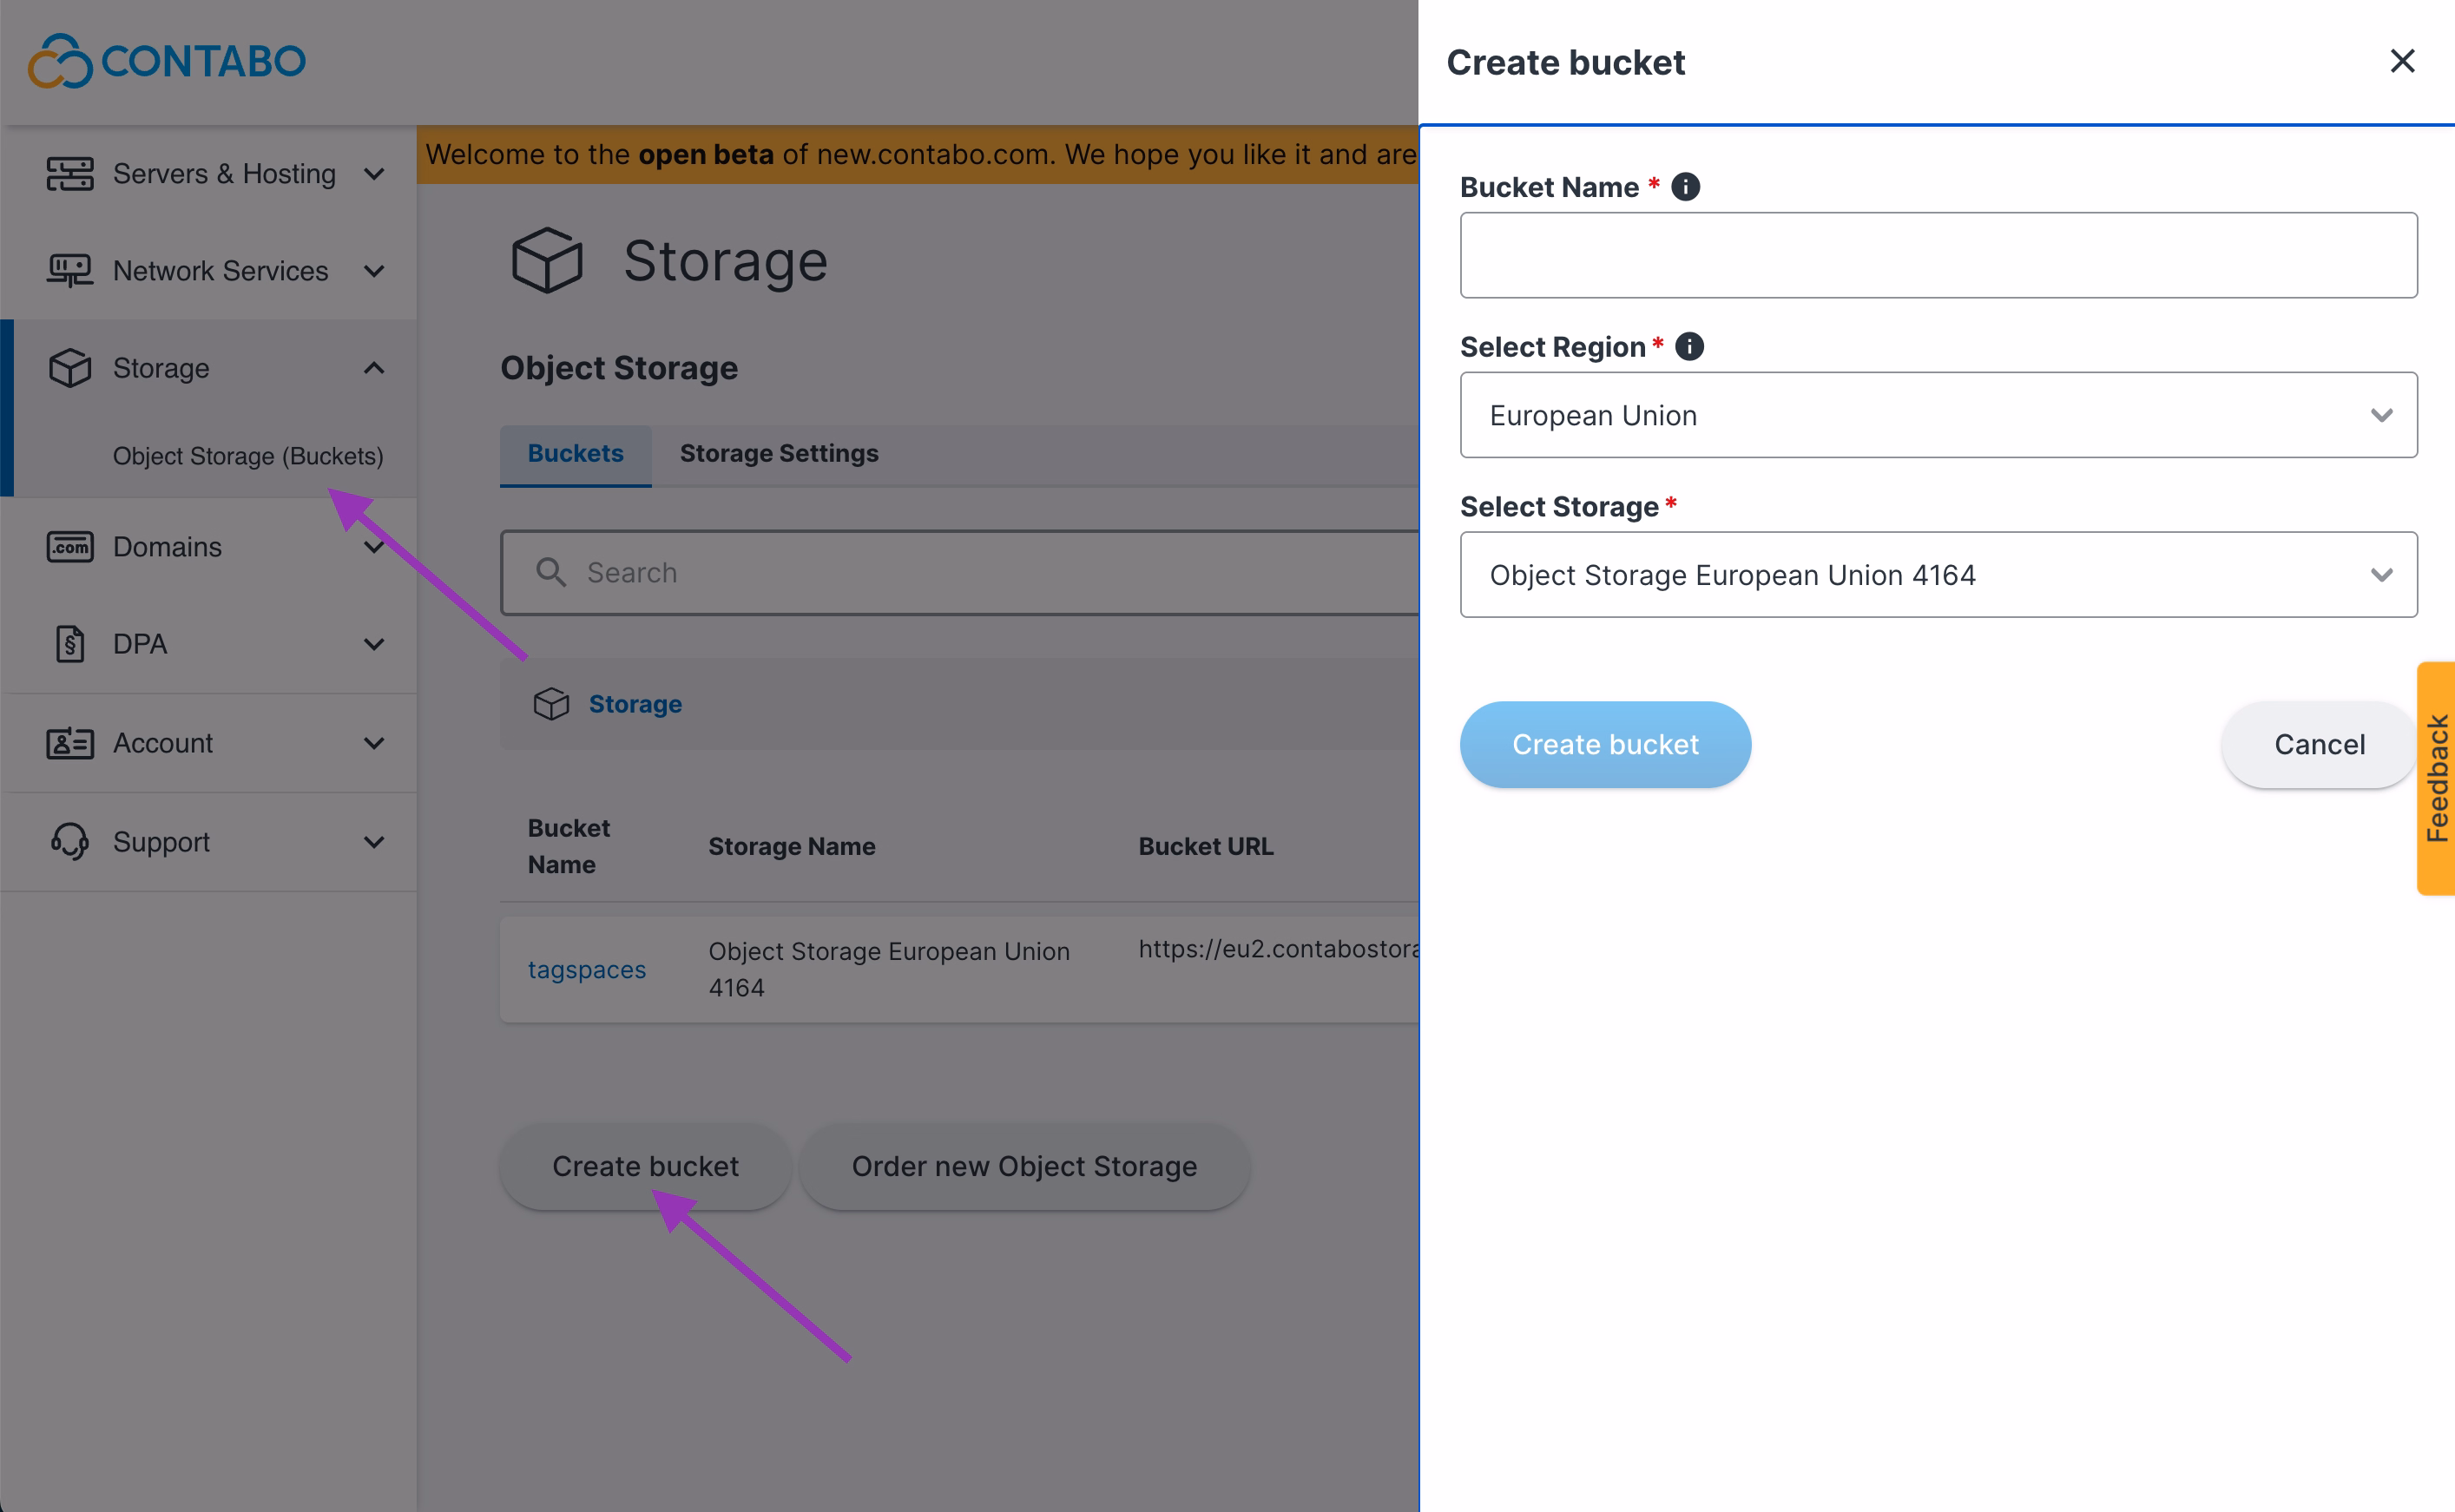Click the DPA document icon

coord(70,644)
